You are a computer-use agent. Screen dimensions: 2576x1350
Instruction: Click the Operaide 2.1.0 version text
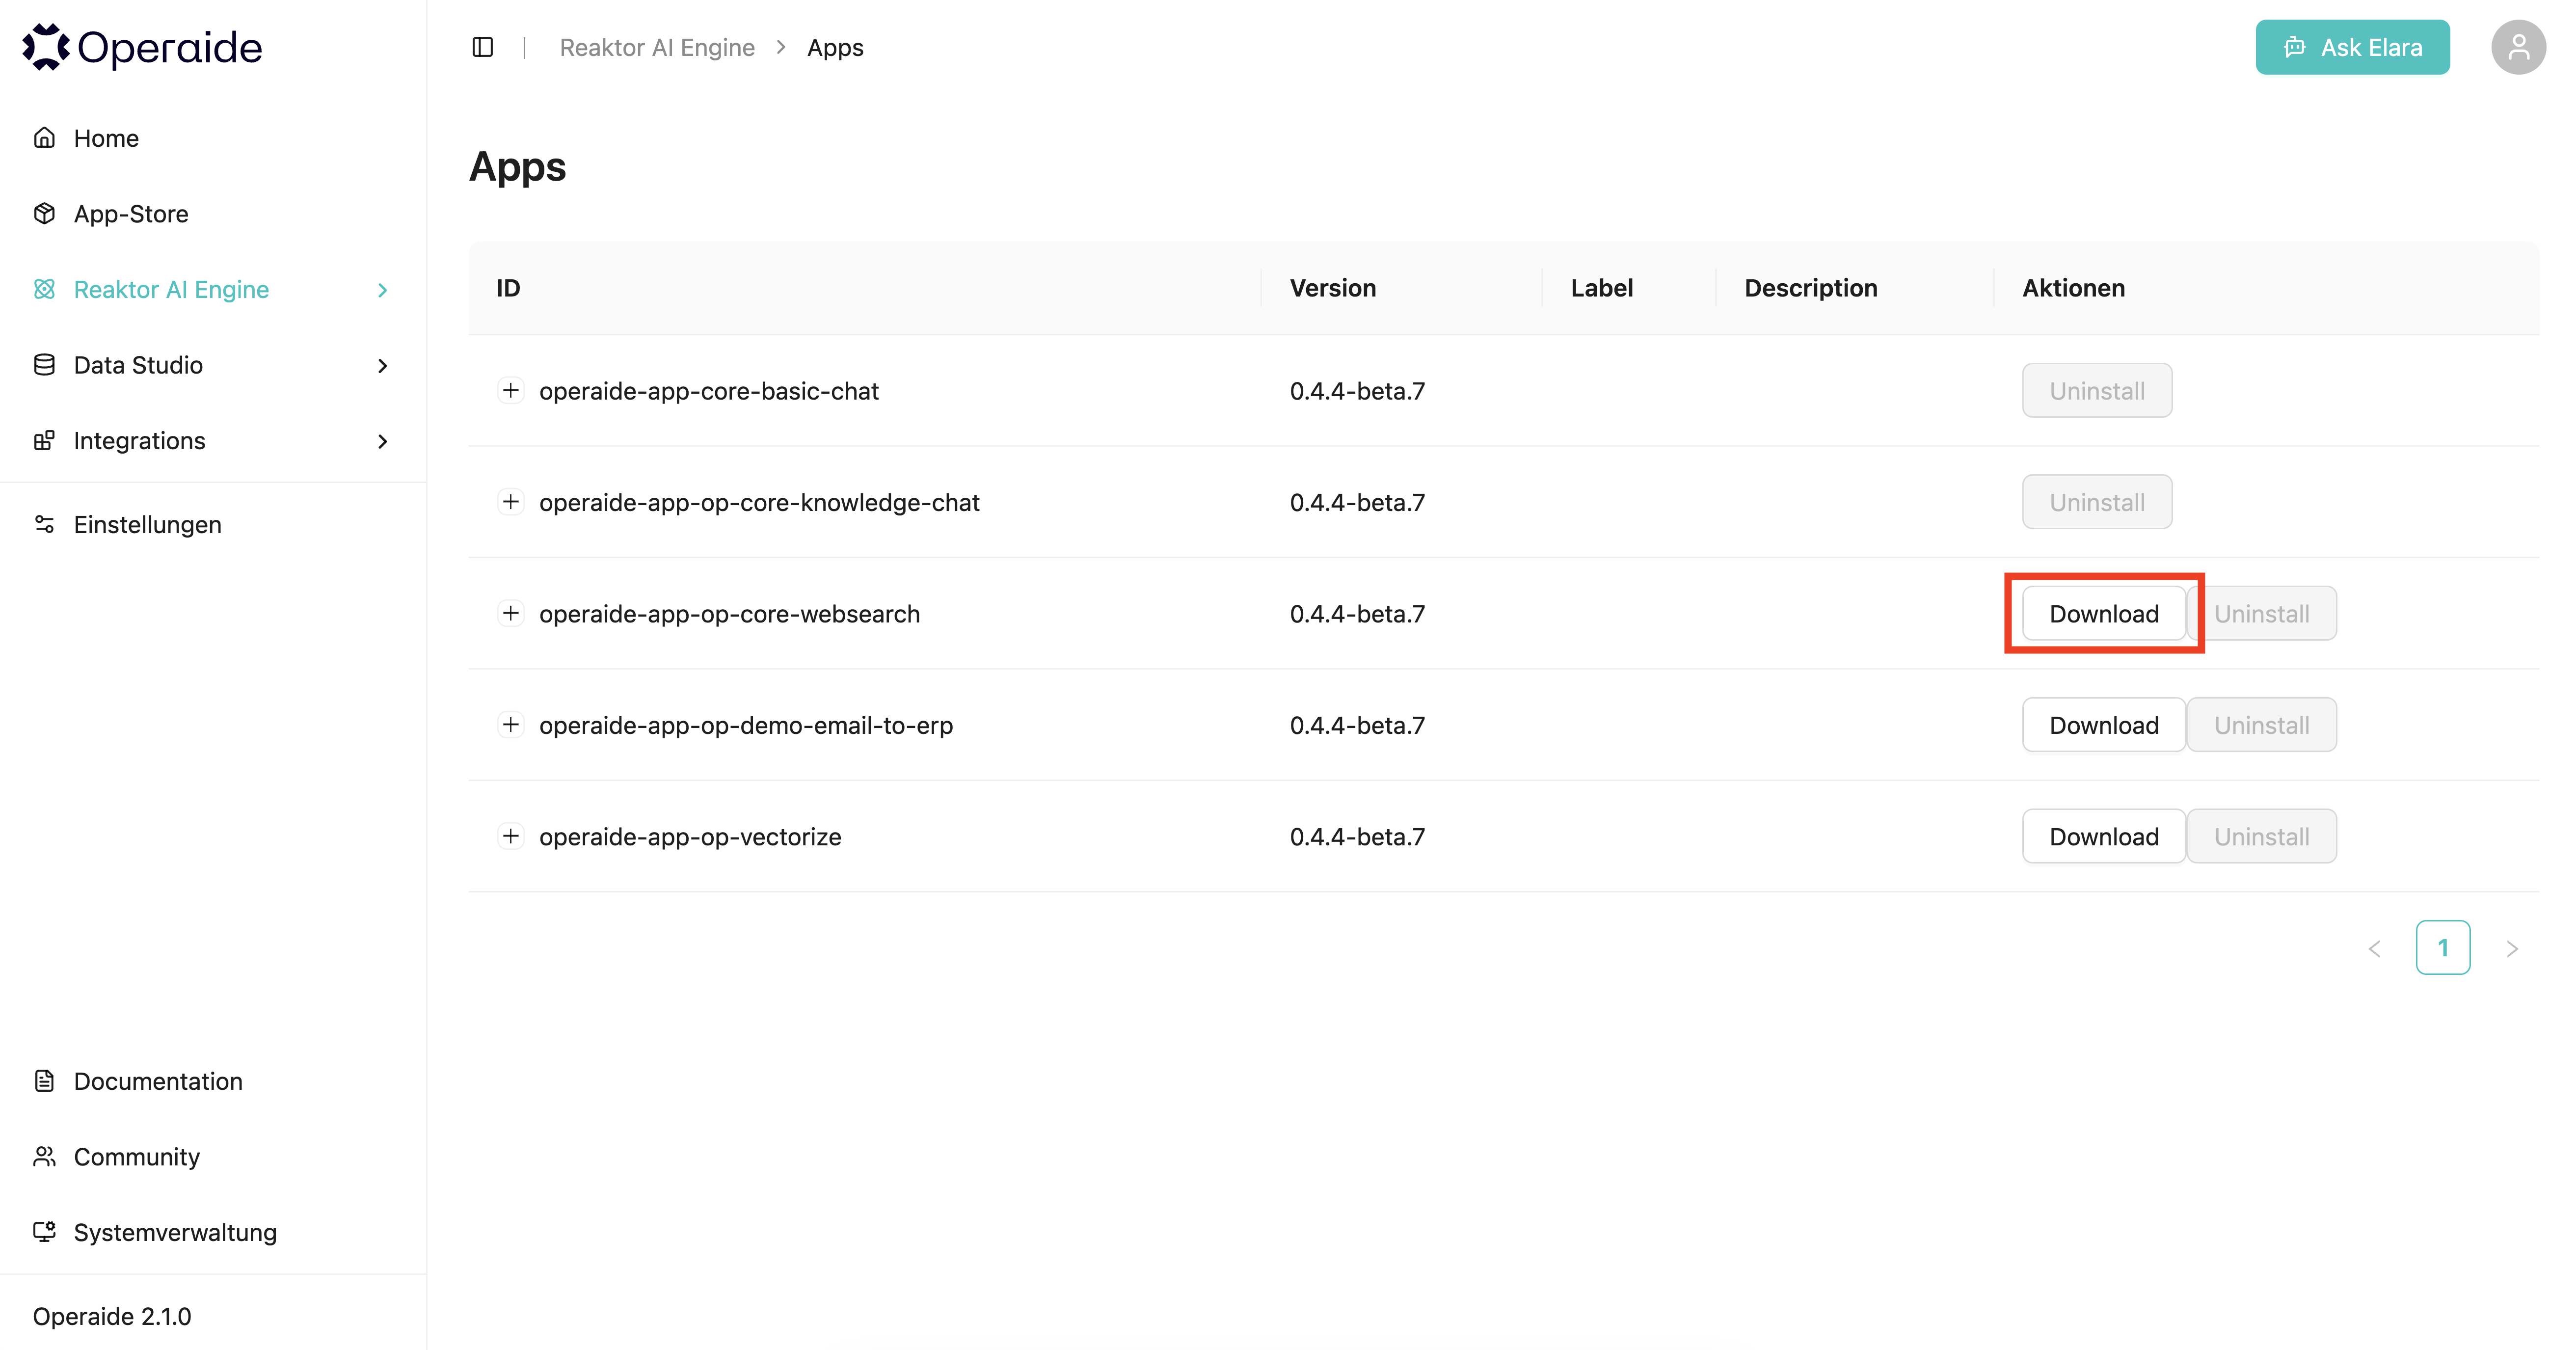(x=112, y=1316)
